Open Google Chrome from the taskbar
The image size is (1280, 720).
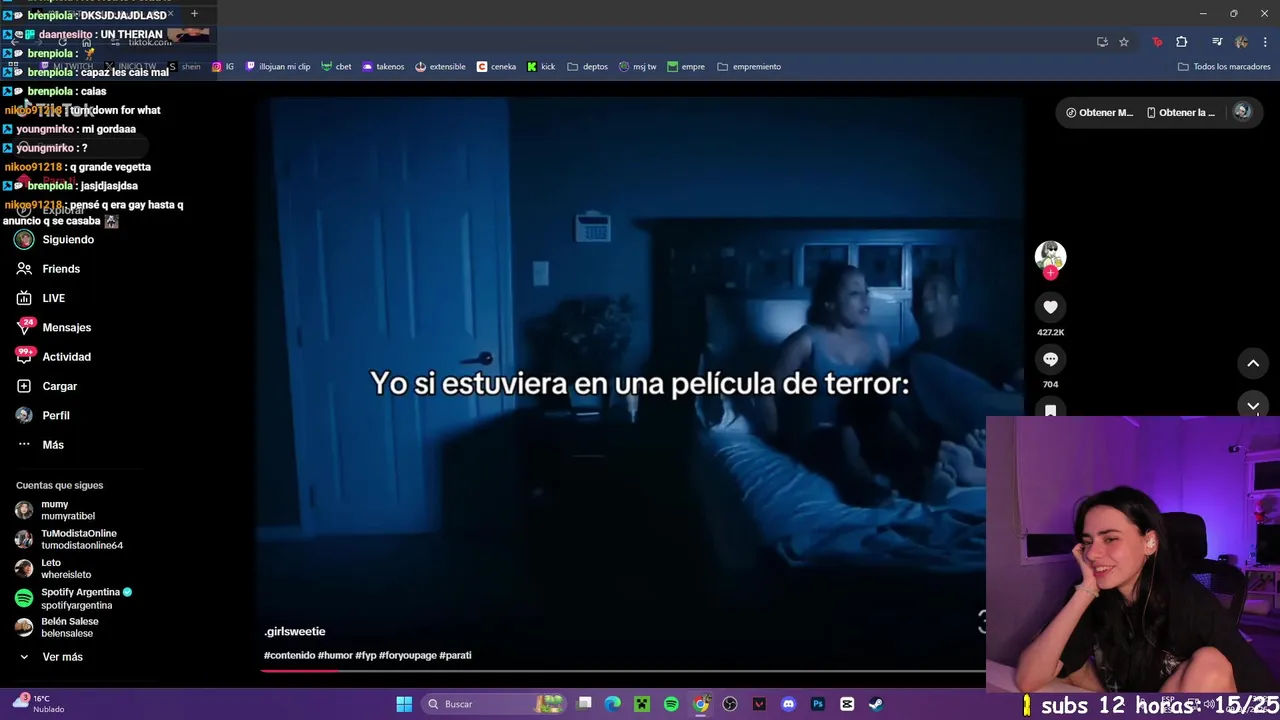click(701, 704)
